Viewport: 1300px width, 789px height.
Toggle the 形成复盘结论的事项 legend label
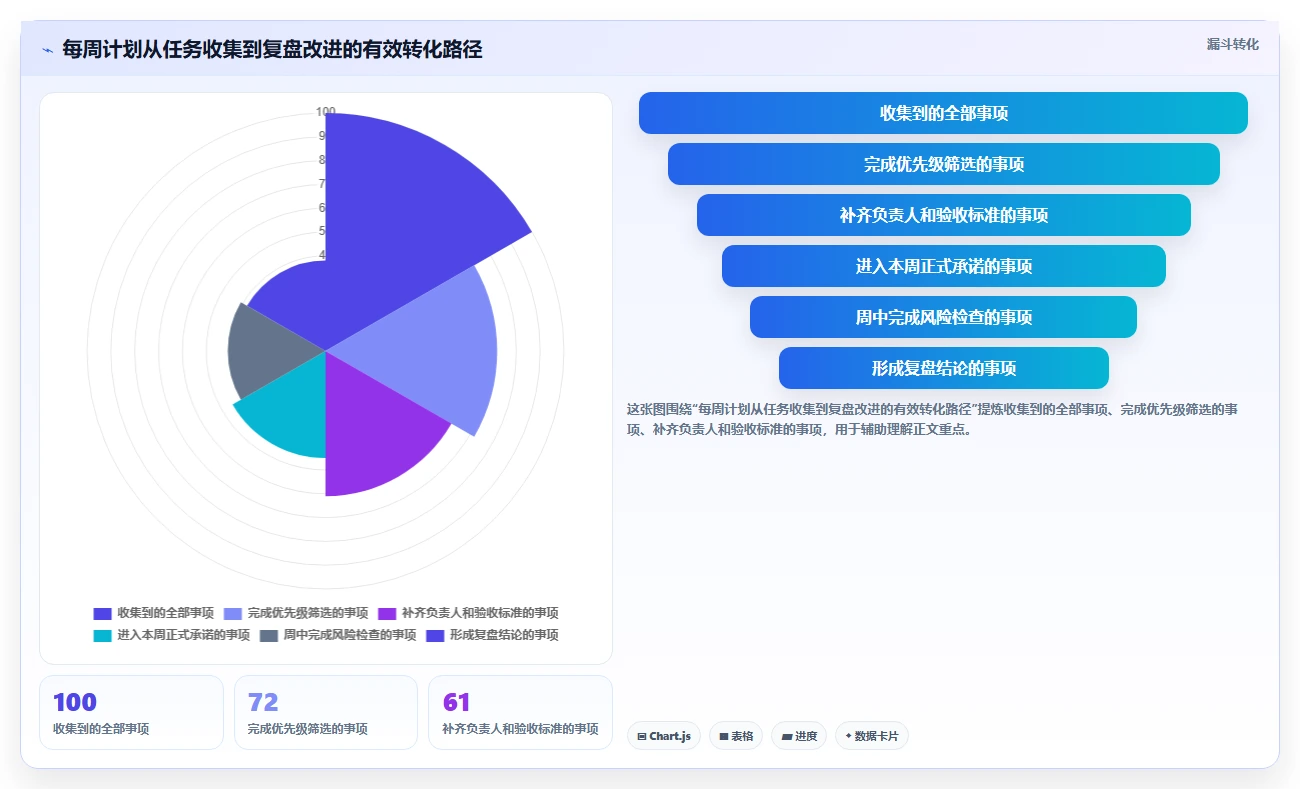[x=504, y=635]
